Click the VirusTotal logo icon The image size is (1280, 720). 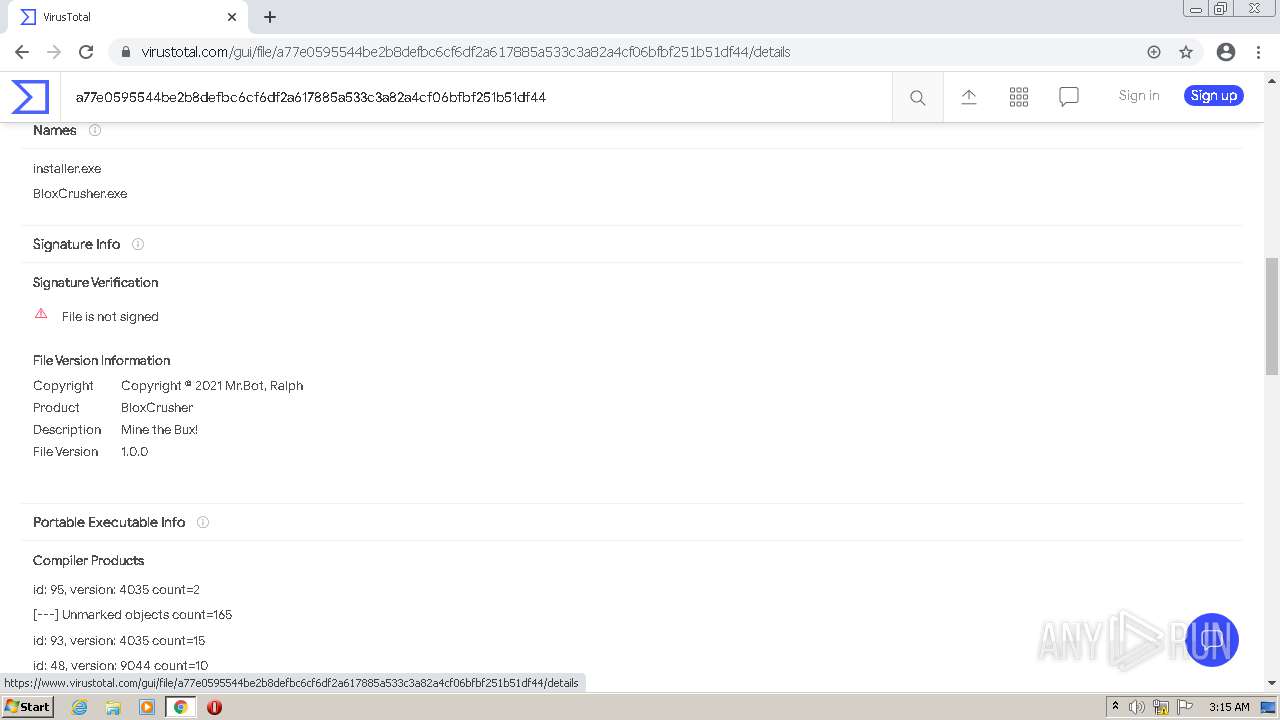pos(30,97)
